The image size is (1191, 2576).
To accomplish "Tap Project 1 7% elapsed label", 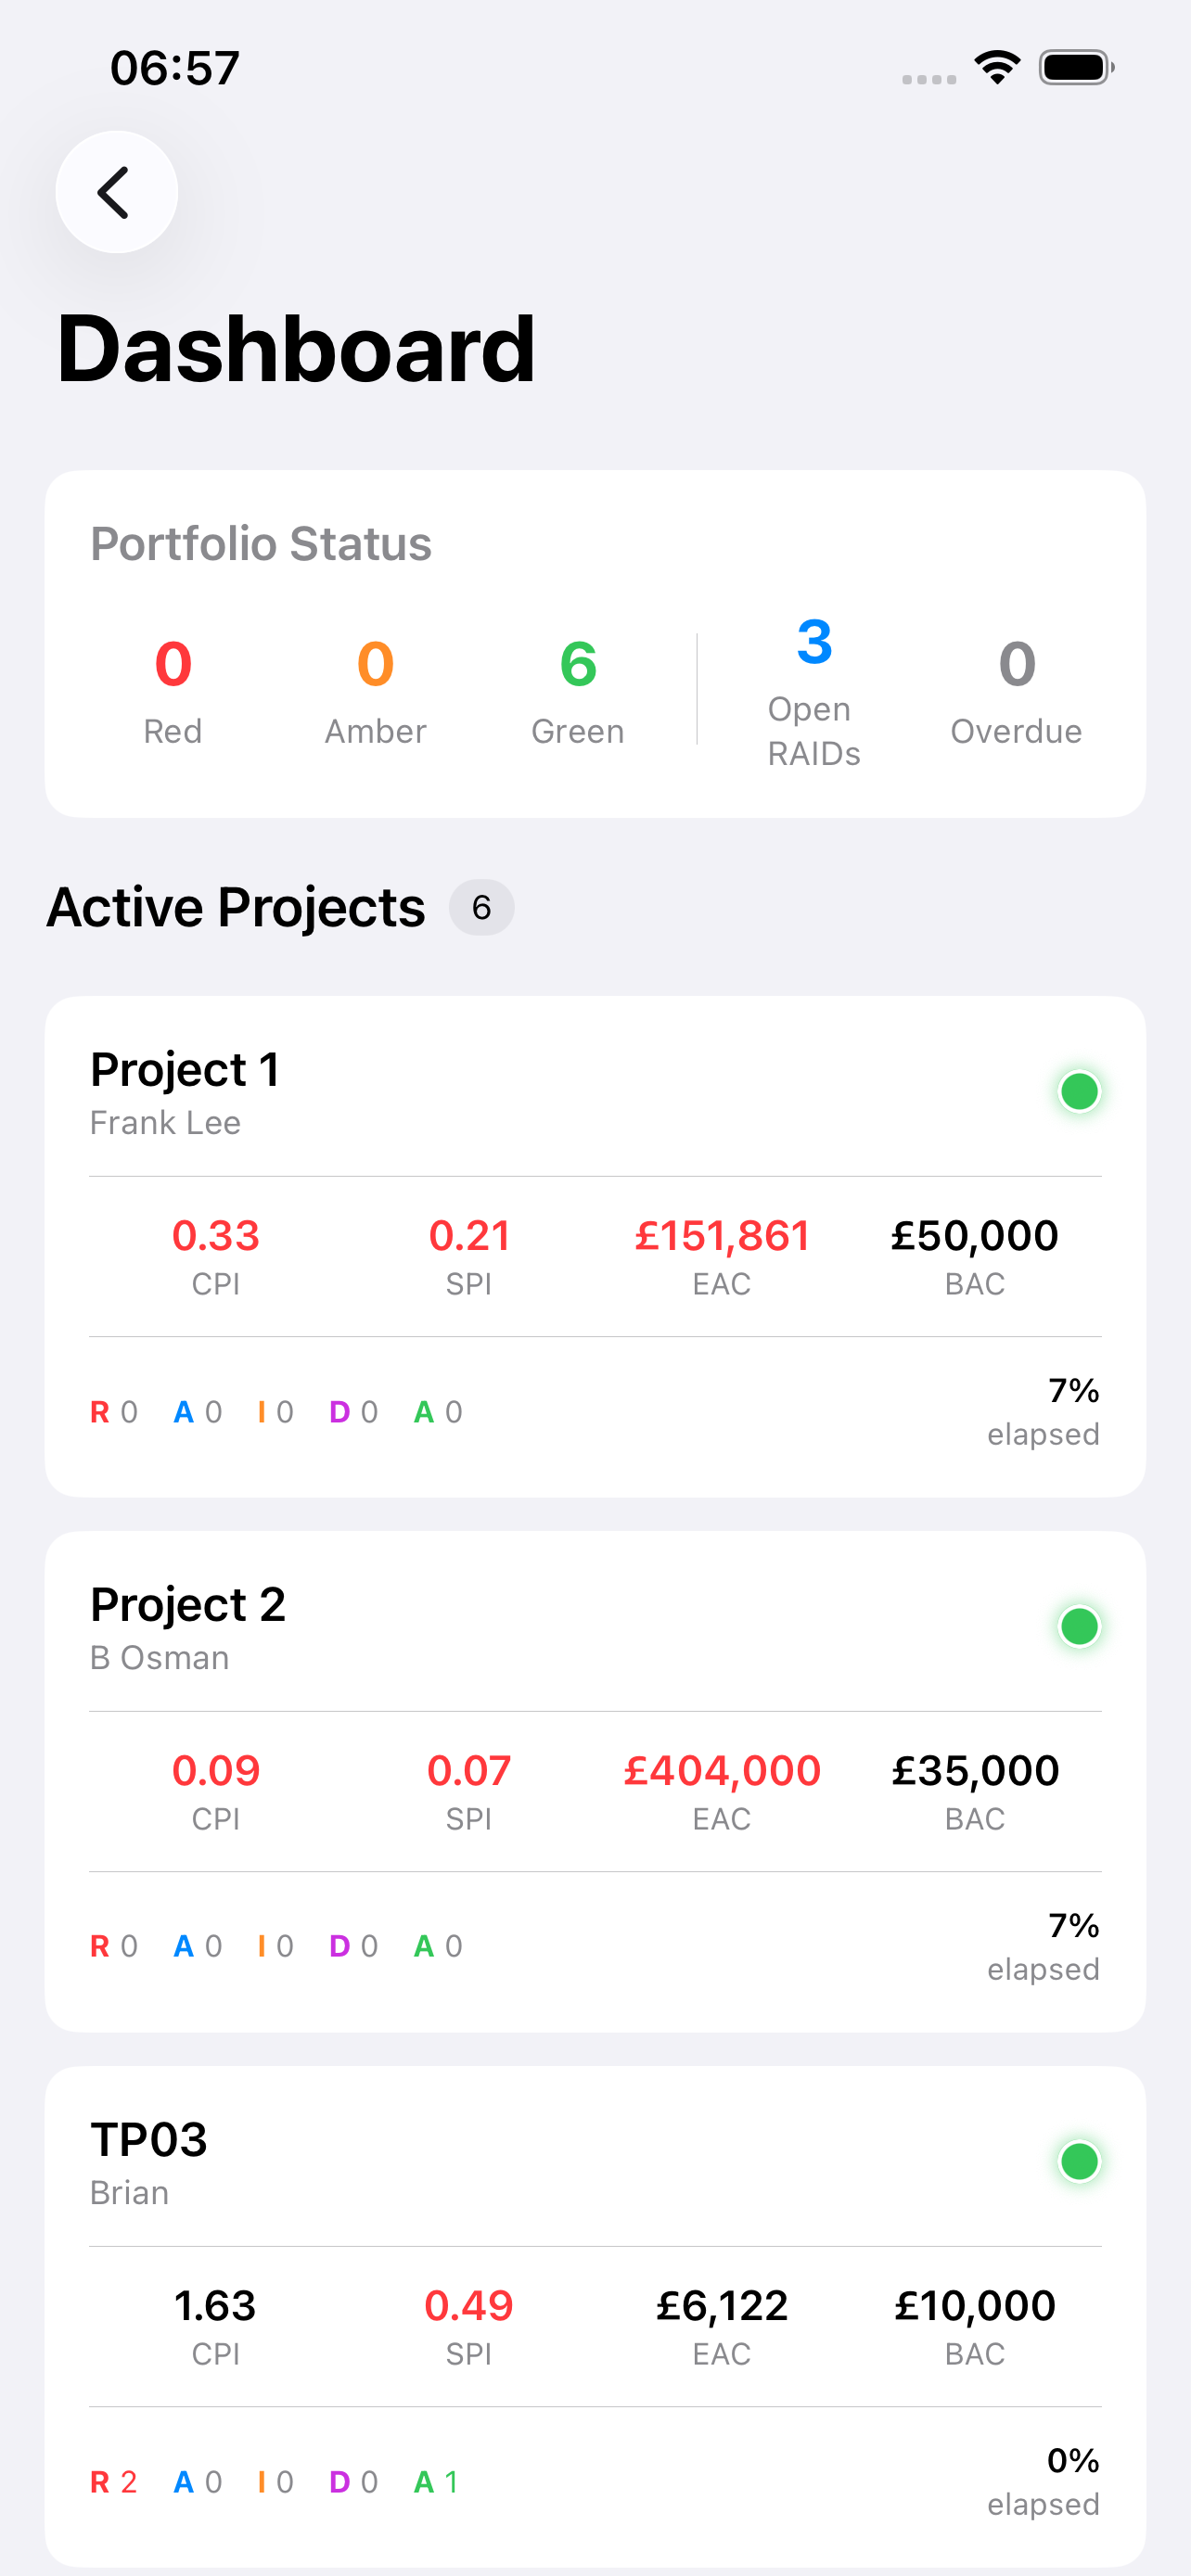I will click(x=1043, y=1411).
